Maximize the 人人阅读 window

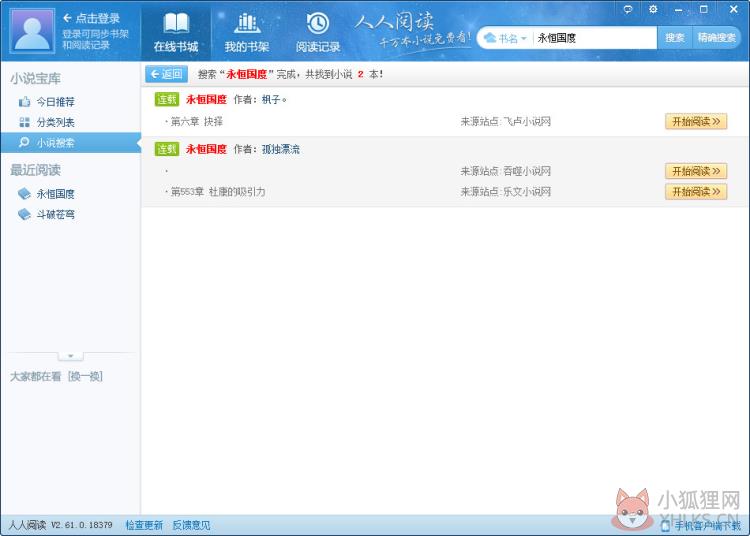(x=704, y=9)
